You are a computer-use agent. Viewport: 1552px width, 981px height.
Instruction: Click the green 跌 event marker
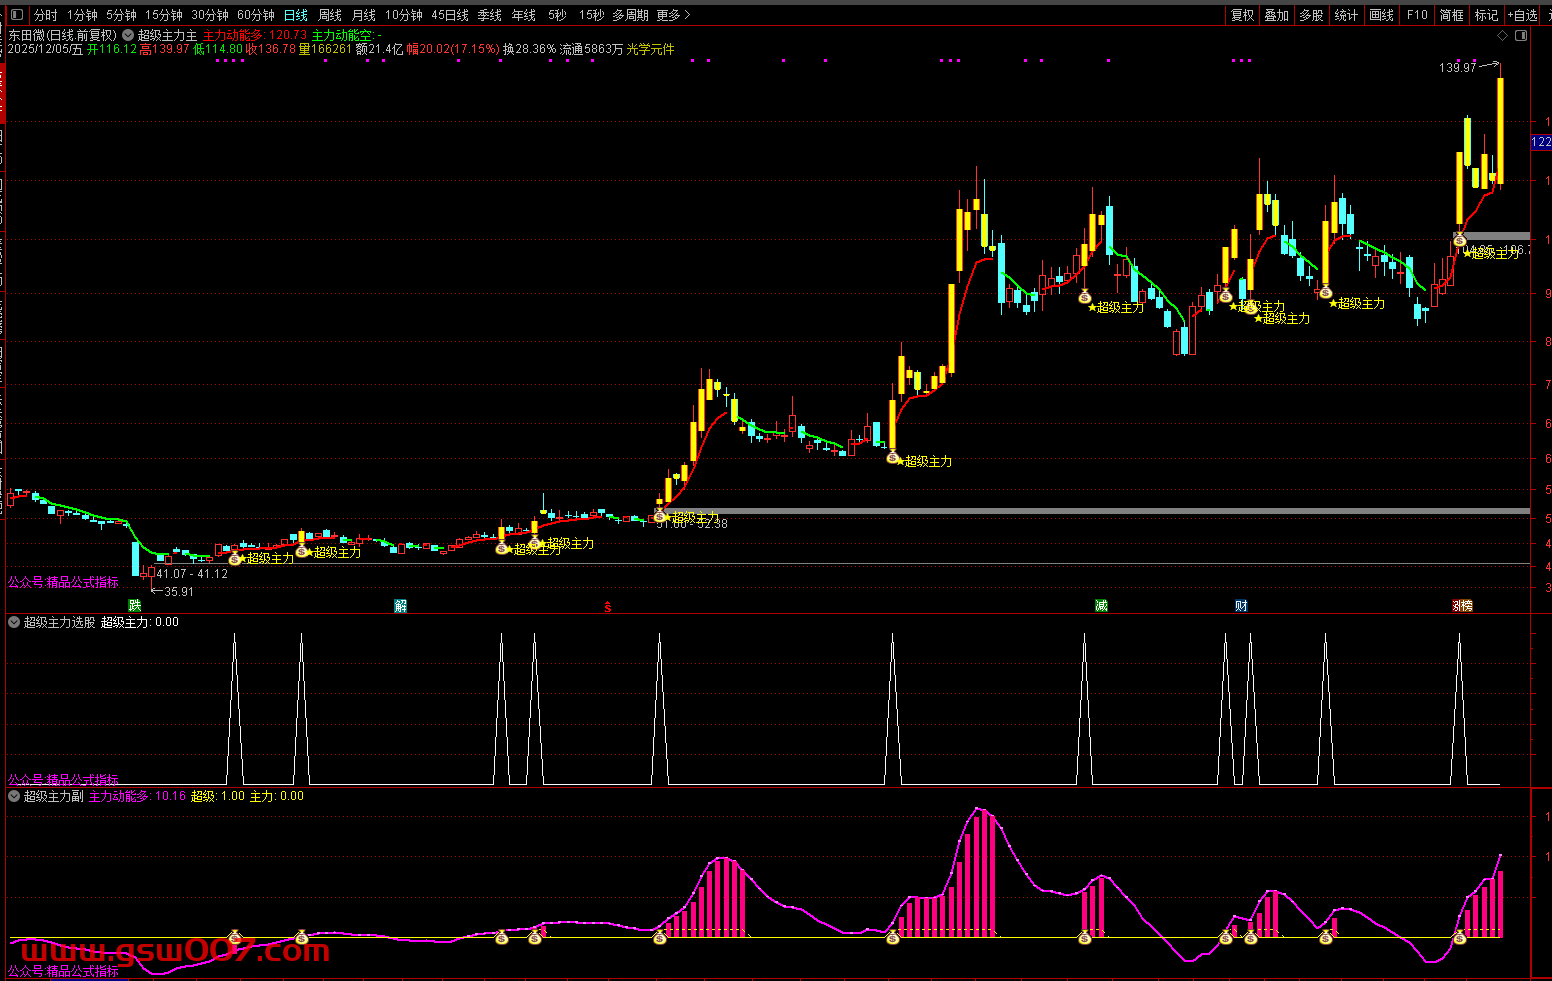point(135,606)
